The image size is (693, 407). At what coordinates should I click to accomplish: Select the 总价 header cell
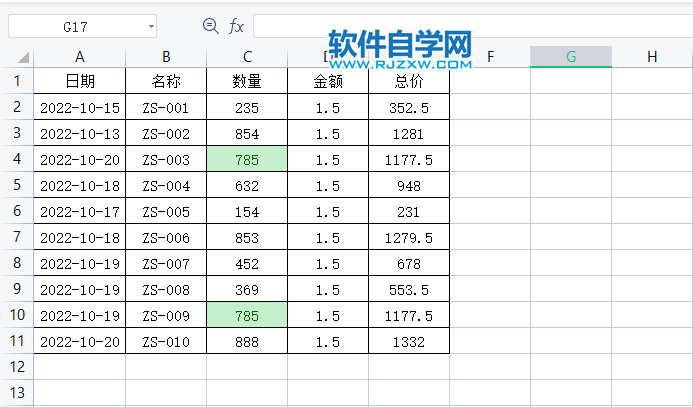tap(408, 81)
